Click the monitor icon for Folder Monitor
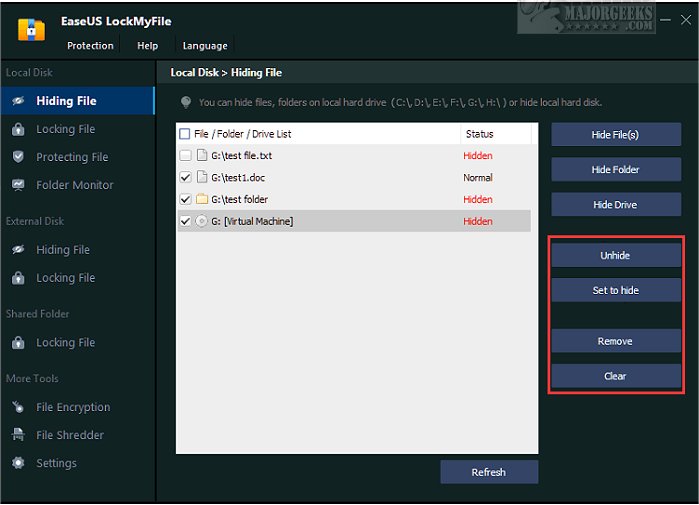Viewport: 699px width, 505px height. click(18, 185)
